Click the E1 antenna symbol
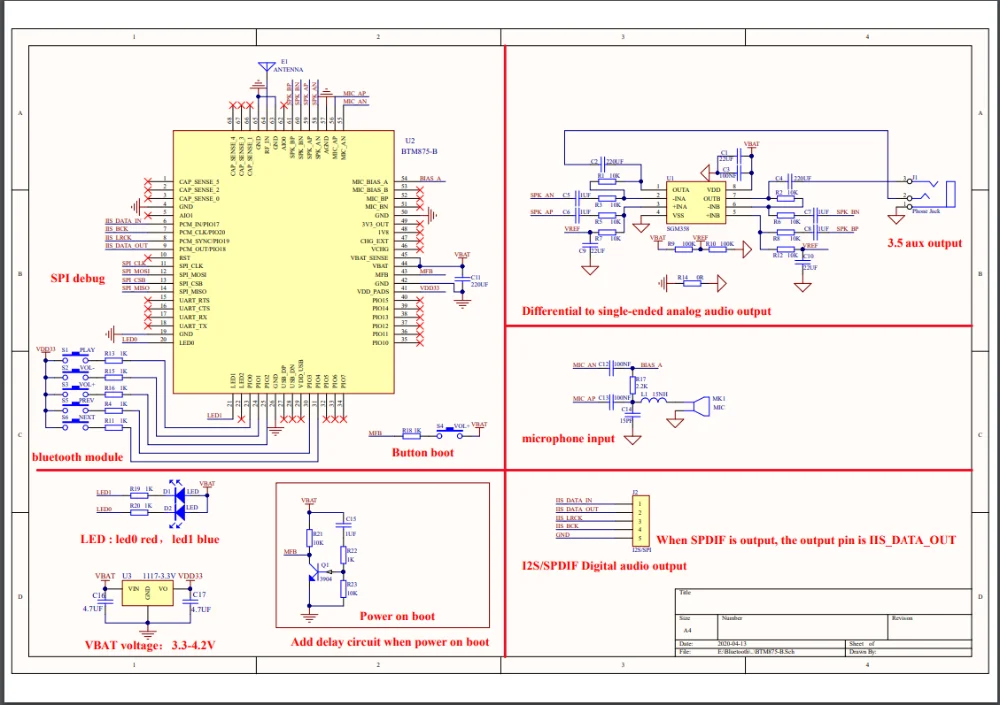Image resolution: width=1000 pixels, height=705 pixels. pos(267,68)
